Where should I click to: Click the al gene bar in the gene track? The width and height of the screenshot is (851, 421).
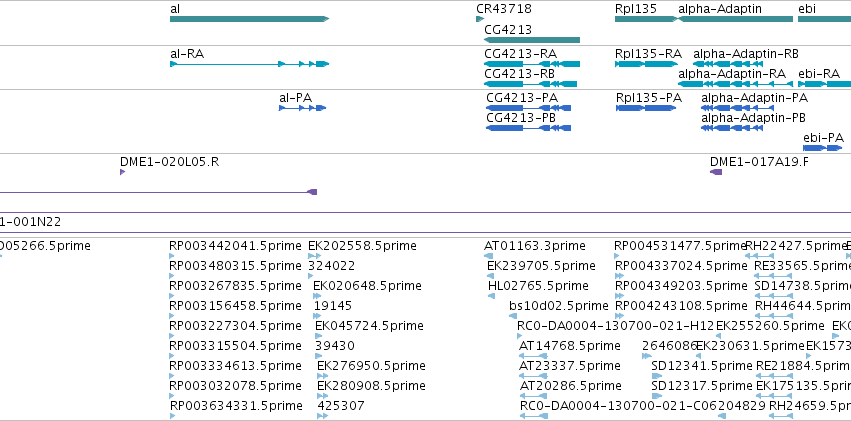249,19
